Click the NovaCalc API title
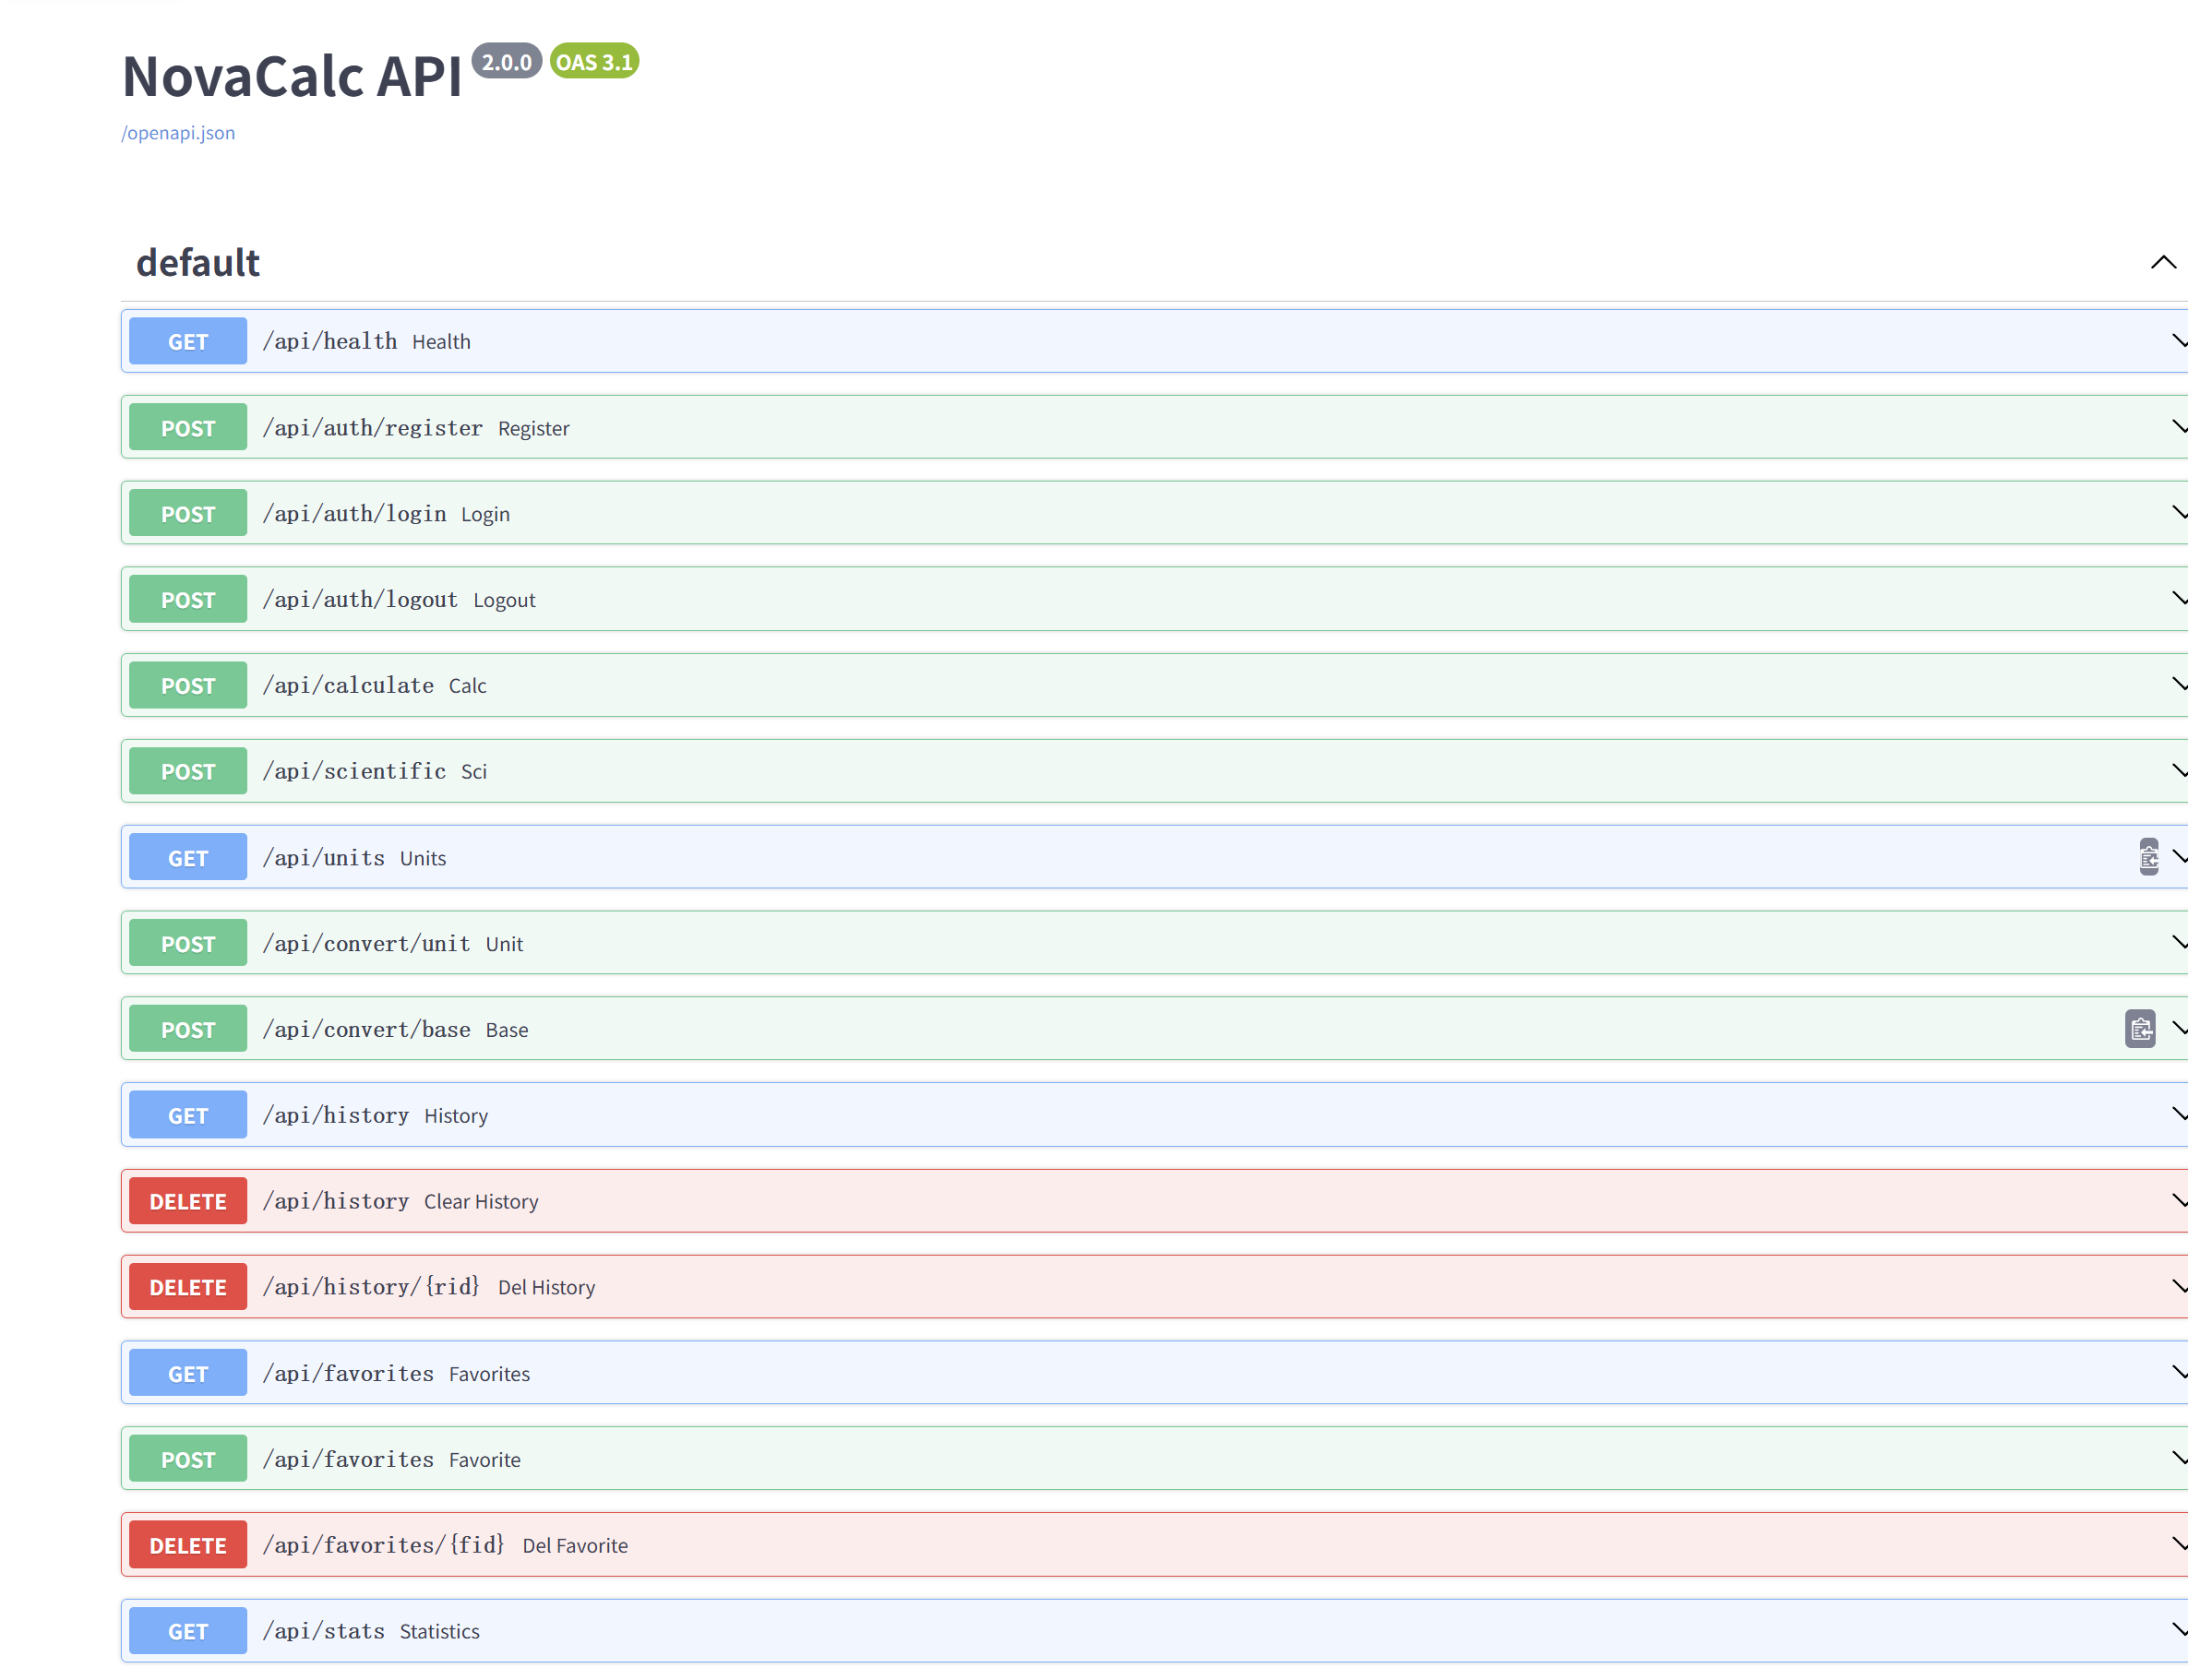This screenshot has width=2188, height=1680. 292,76
